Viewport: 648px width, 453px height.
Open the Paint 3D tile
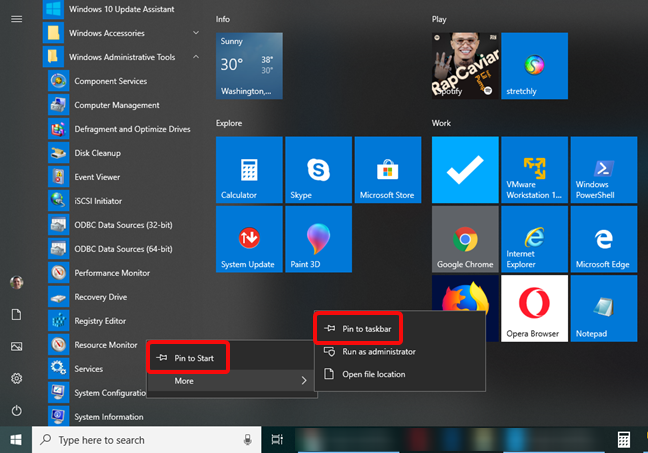tap(317, 240)
